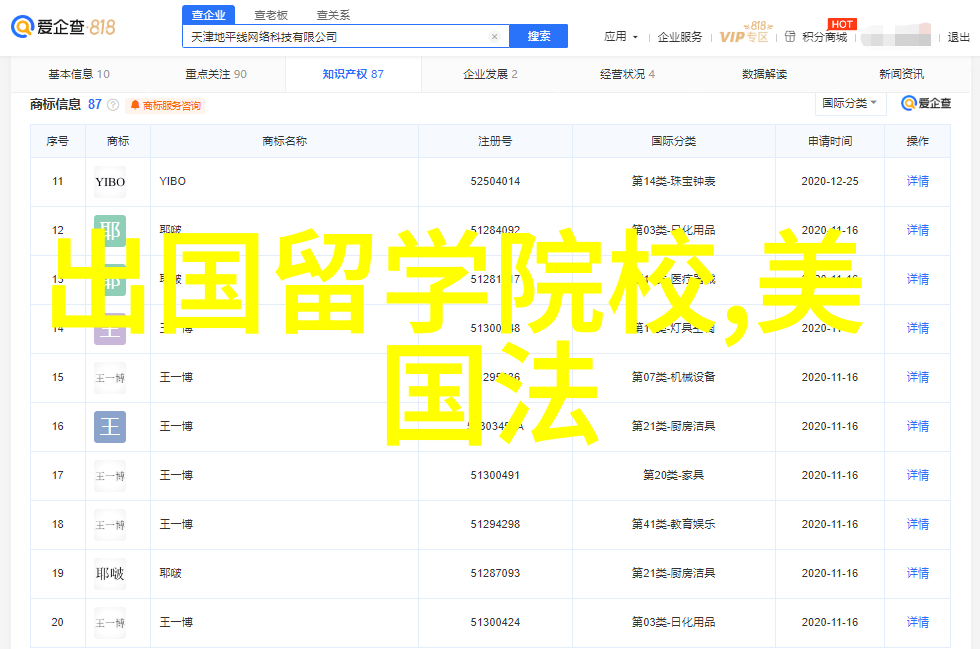Open the 企业服务 link

(679, 37)
